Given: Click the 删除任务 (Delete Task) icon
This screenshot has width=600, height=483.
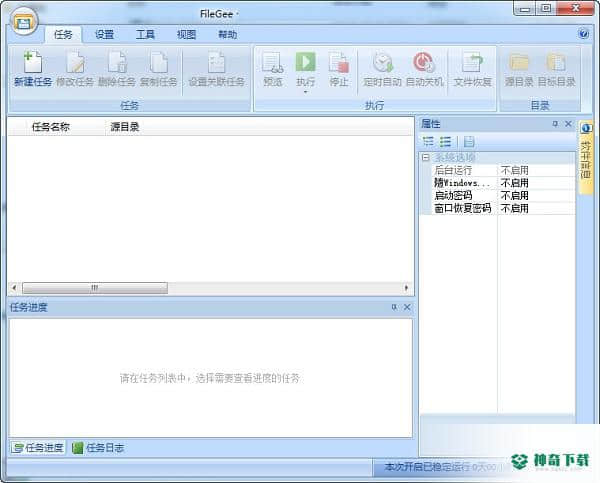Looking at the screenshot, I should [x=117, y=68].
